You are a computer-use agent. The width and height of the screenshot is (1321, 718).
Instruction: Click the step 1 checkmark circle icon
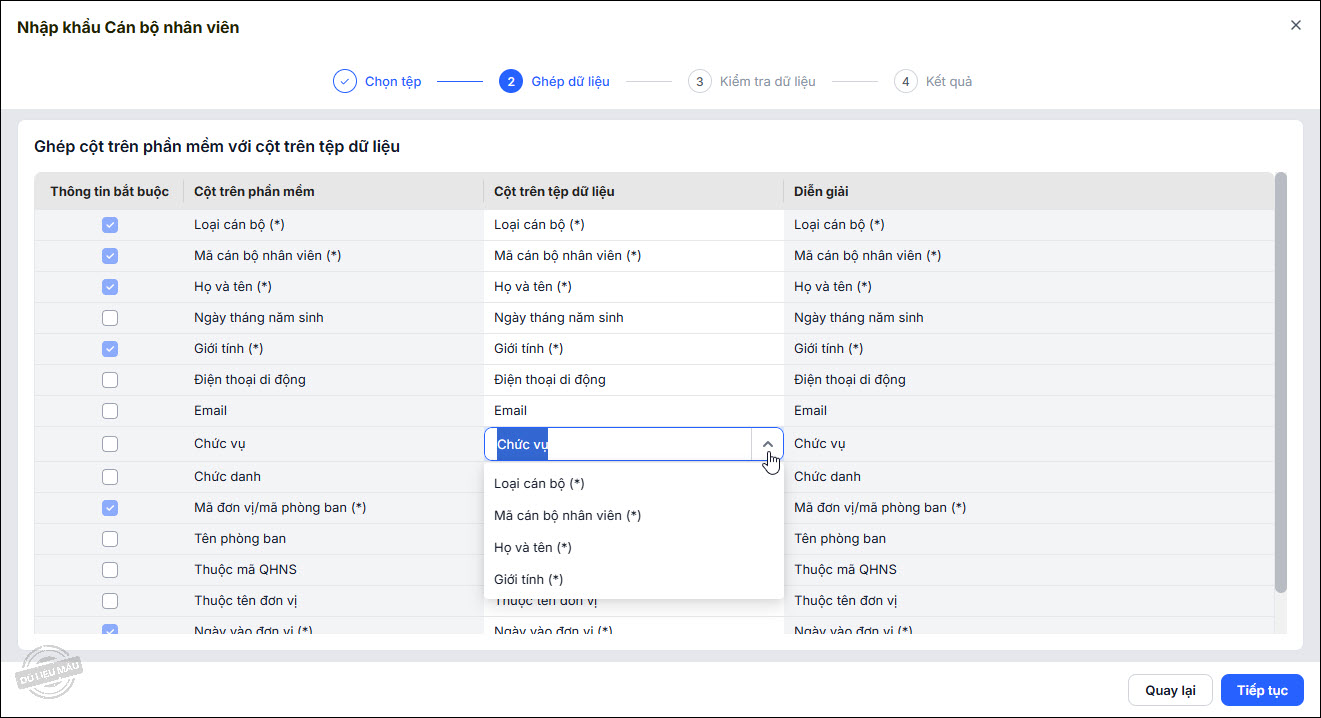(345, 82)
